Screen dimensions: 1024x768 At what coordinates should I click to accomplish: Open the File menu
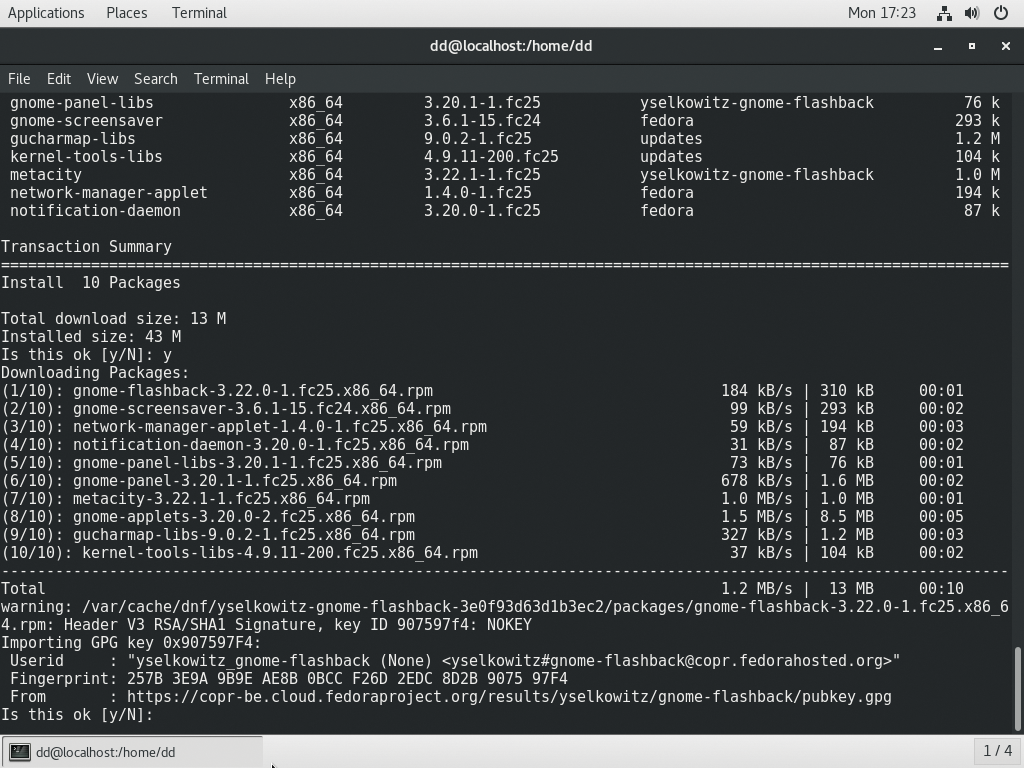coord(19,79)
